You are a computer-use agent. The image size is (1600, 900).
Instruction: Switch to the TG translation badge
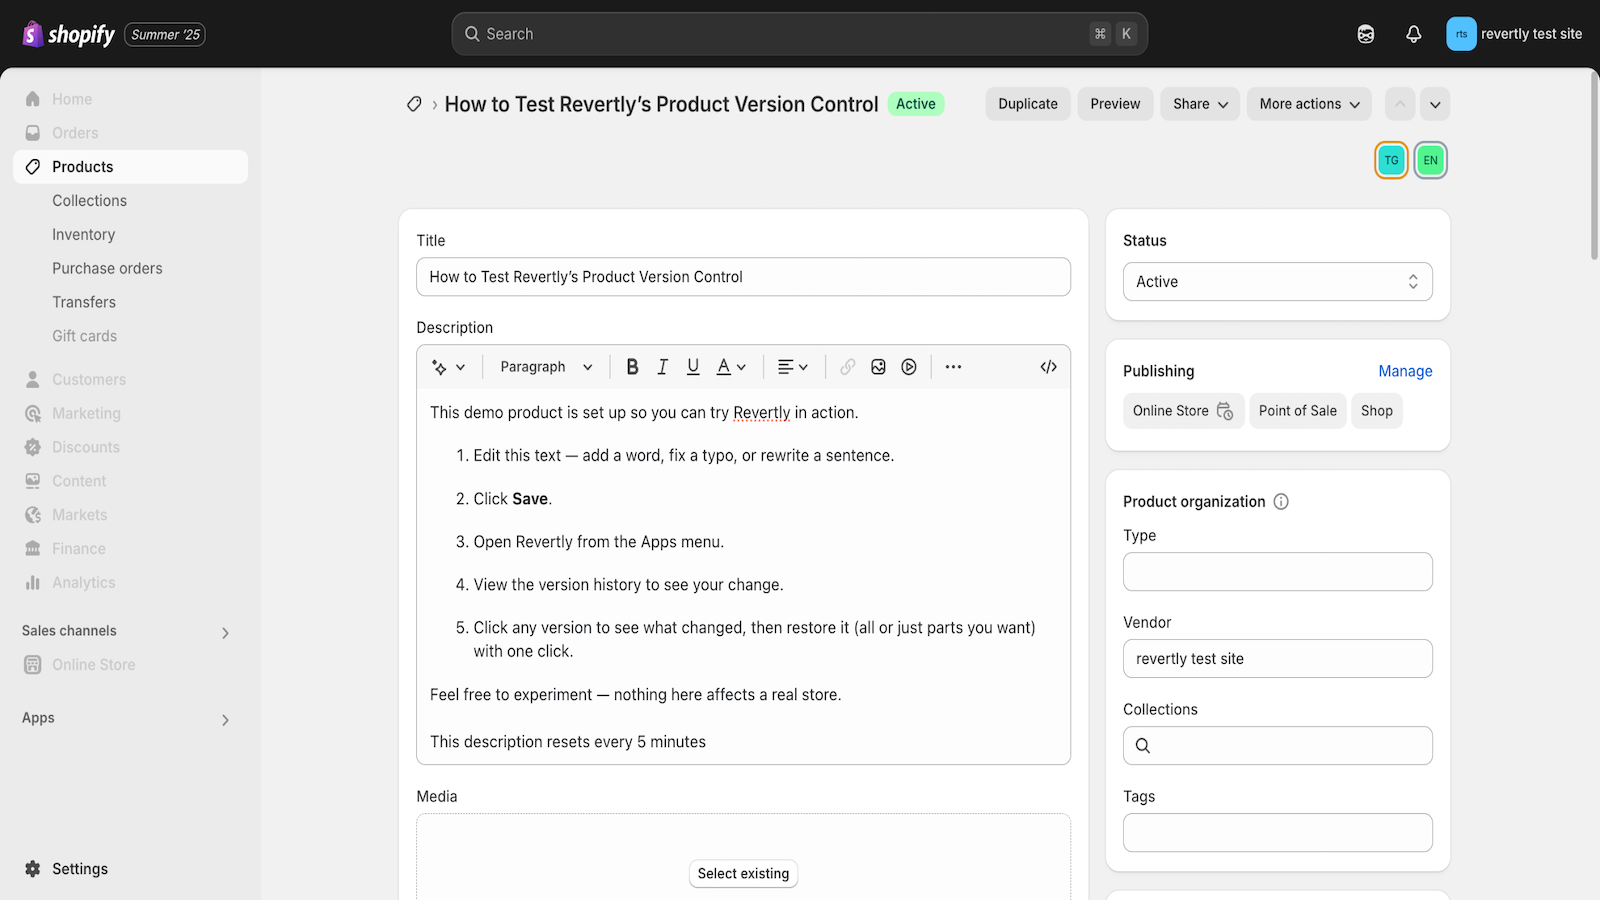(1391, 159)
